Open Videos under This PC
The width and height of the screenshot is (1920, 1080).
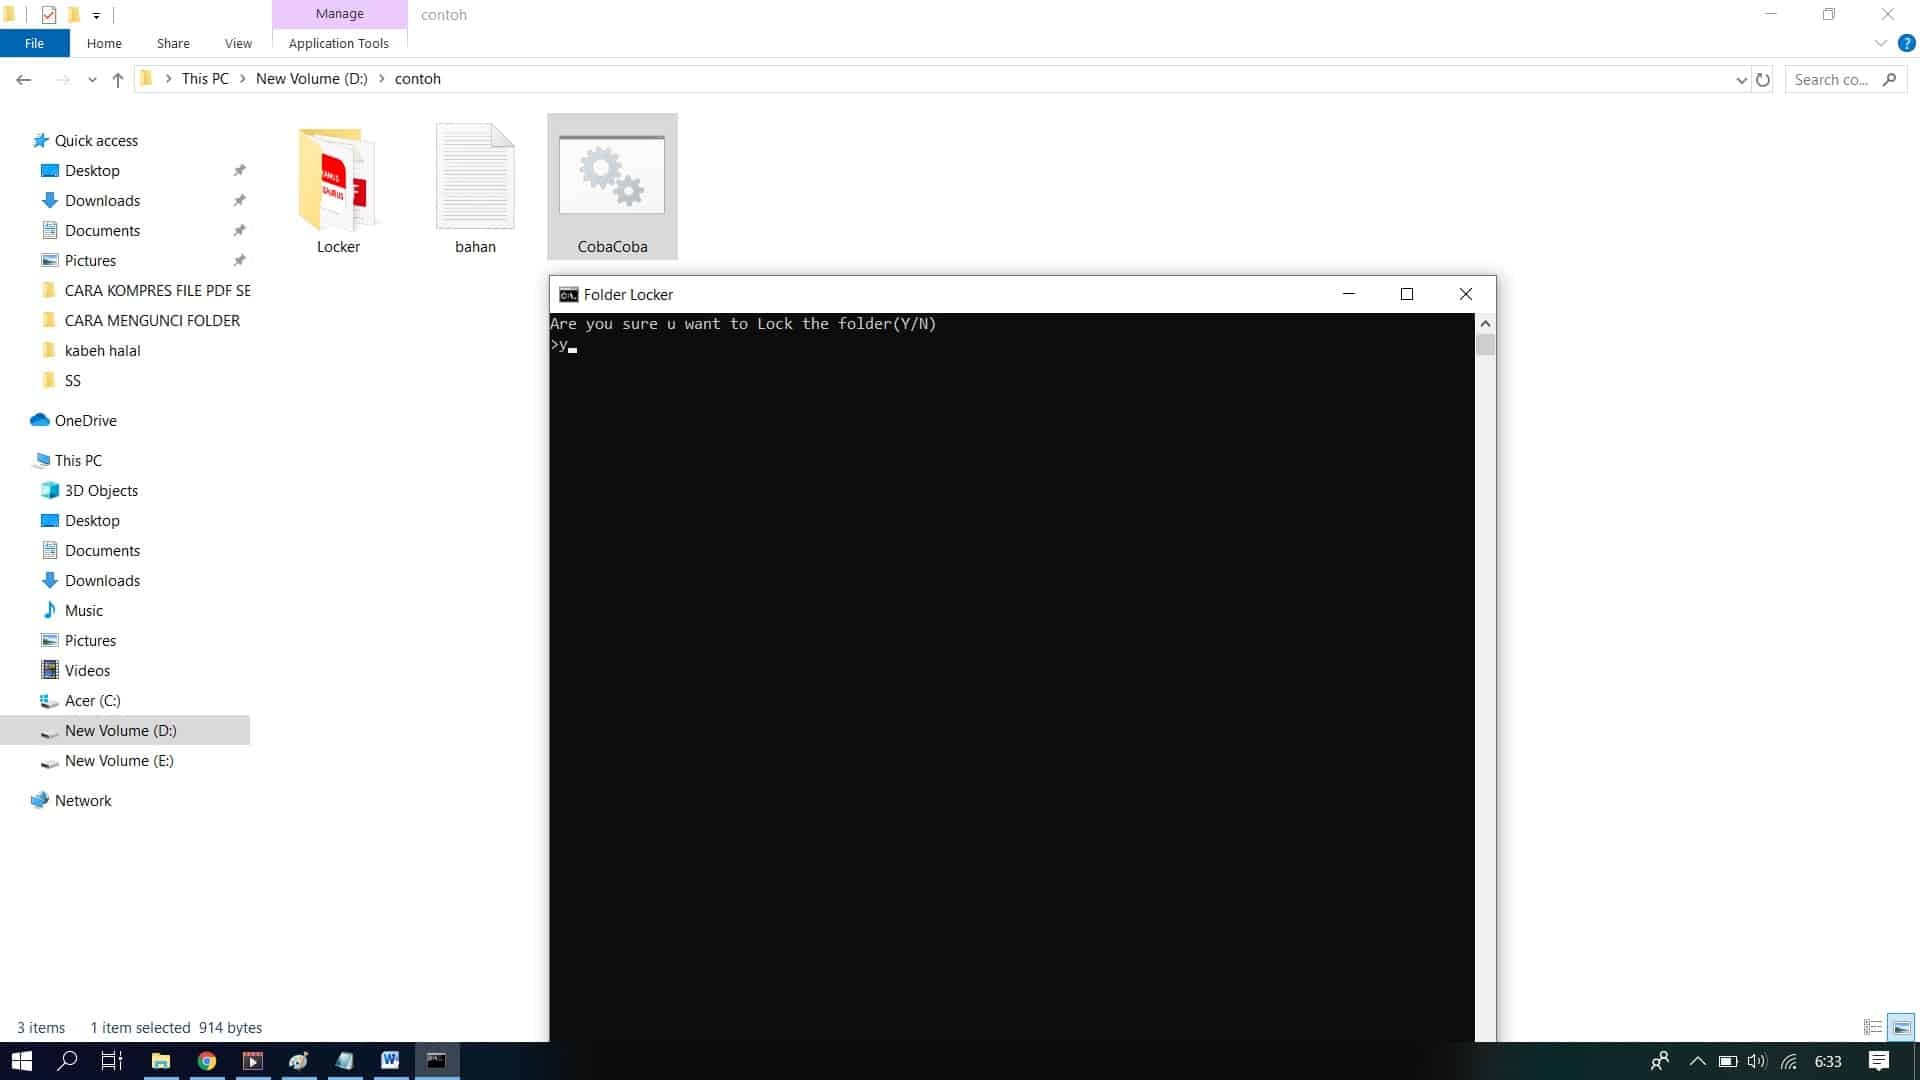click(x=87, y=671)
